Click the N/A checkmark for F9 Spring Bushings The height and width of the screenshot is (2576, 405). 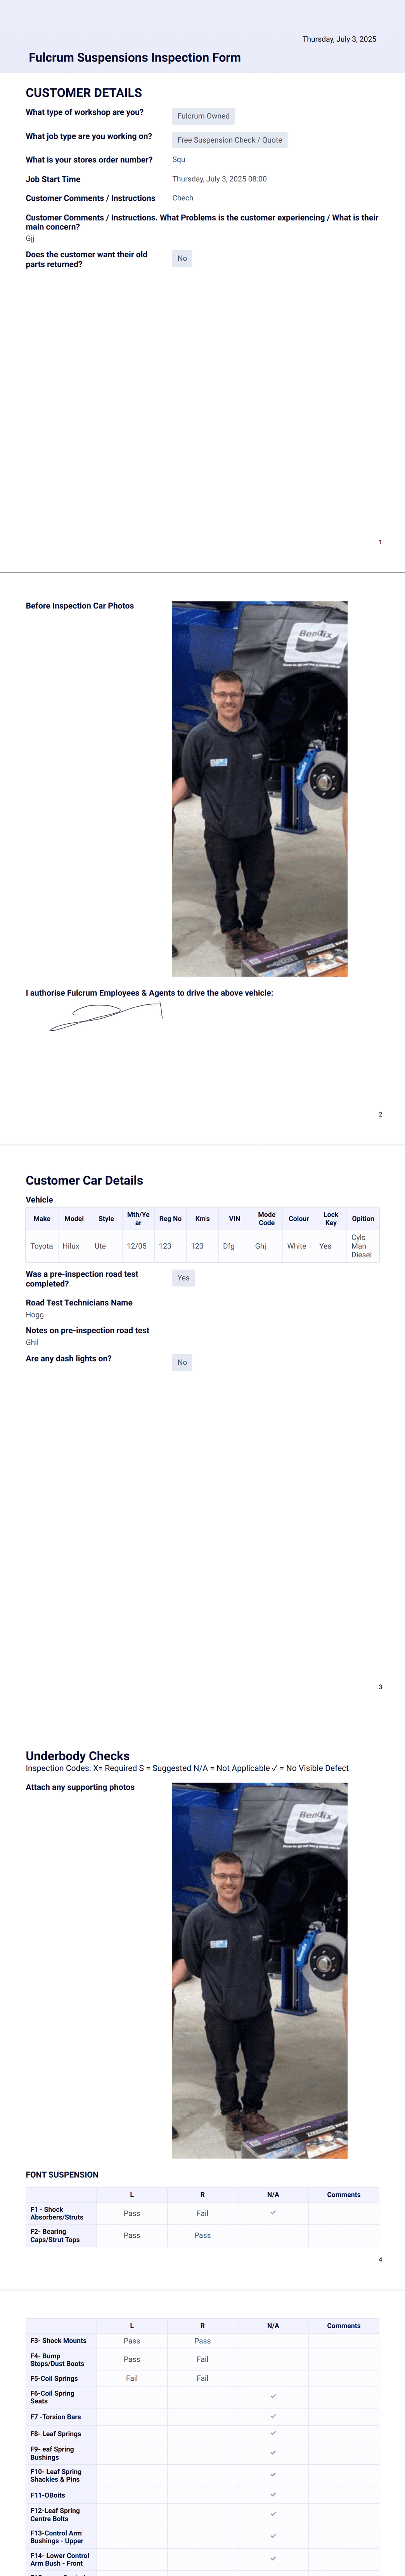click(x=273, y=2452)
